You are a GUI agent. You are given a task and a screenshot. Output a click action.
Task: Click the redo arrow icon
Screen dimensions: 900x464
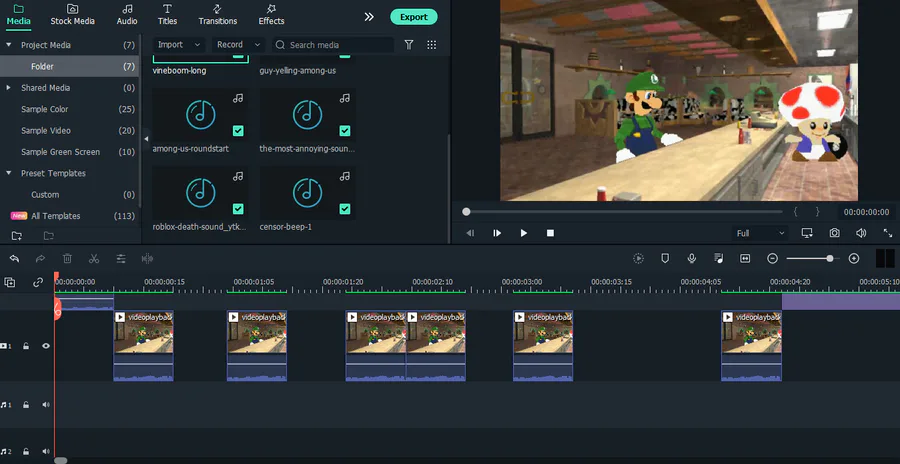[x=40, y=259]
